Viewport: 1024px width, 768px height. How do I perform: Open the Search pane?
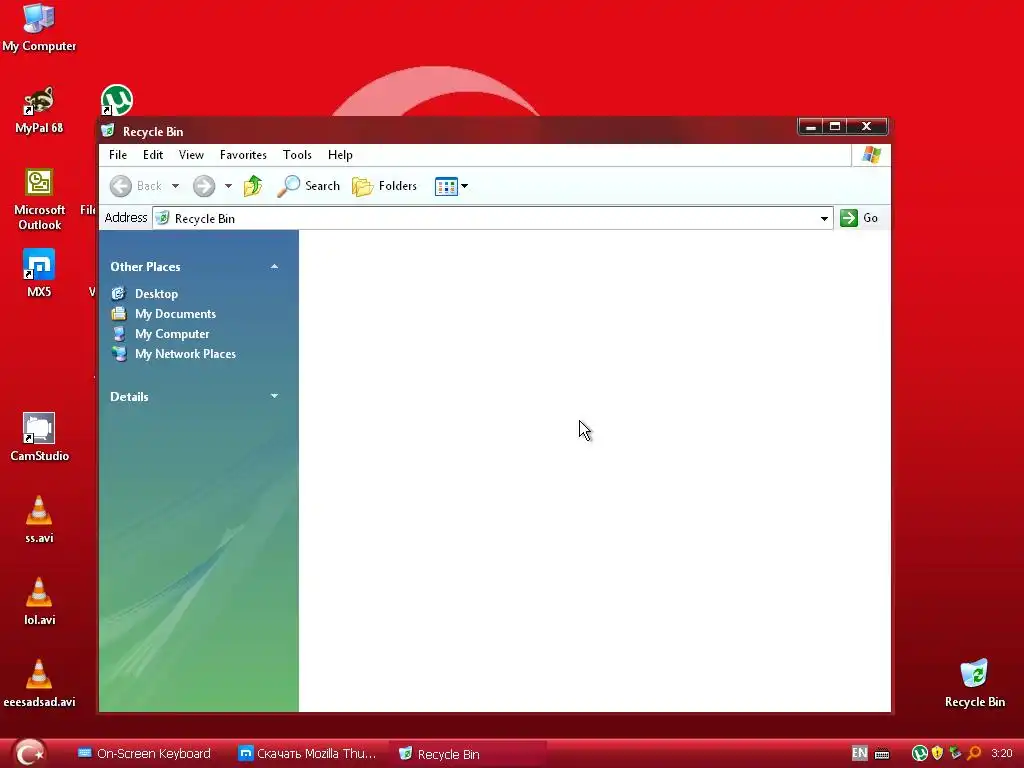pos(308,186)
